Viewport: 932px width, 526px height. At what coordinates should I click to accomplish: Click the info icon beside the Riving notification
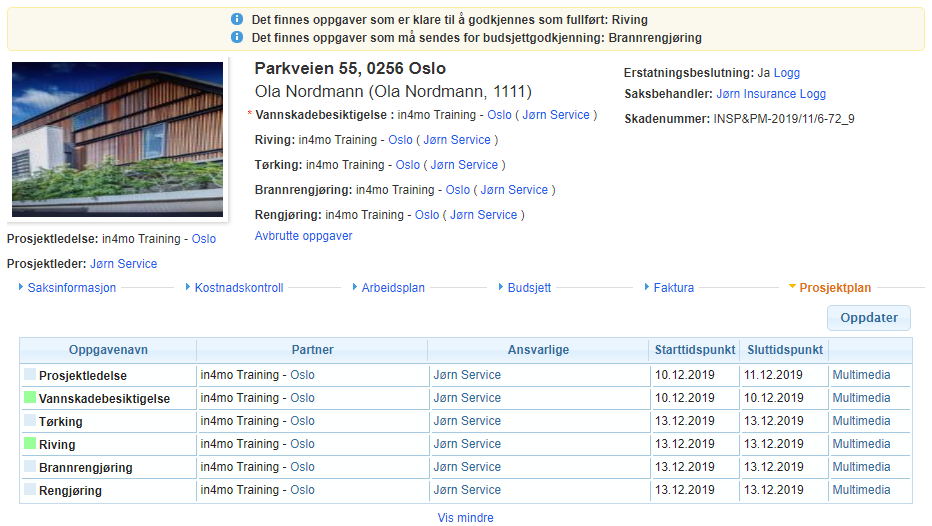[x=237, y=20]
